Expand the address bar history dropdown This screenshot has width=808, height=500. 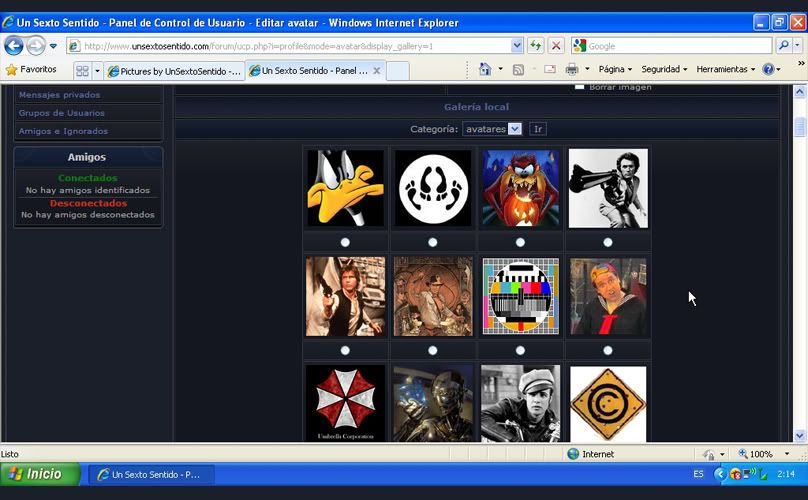(517, 46)
